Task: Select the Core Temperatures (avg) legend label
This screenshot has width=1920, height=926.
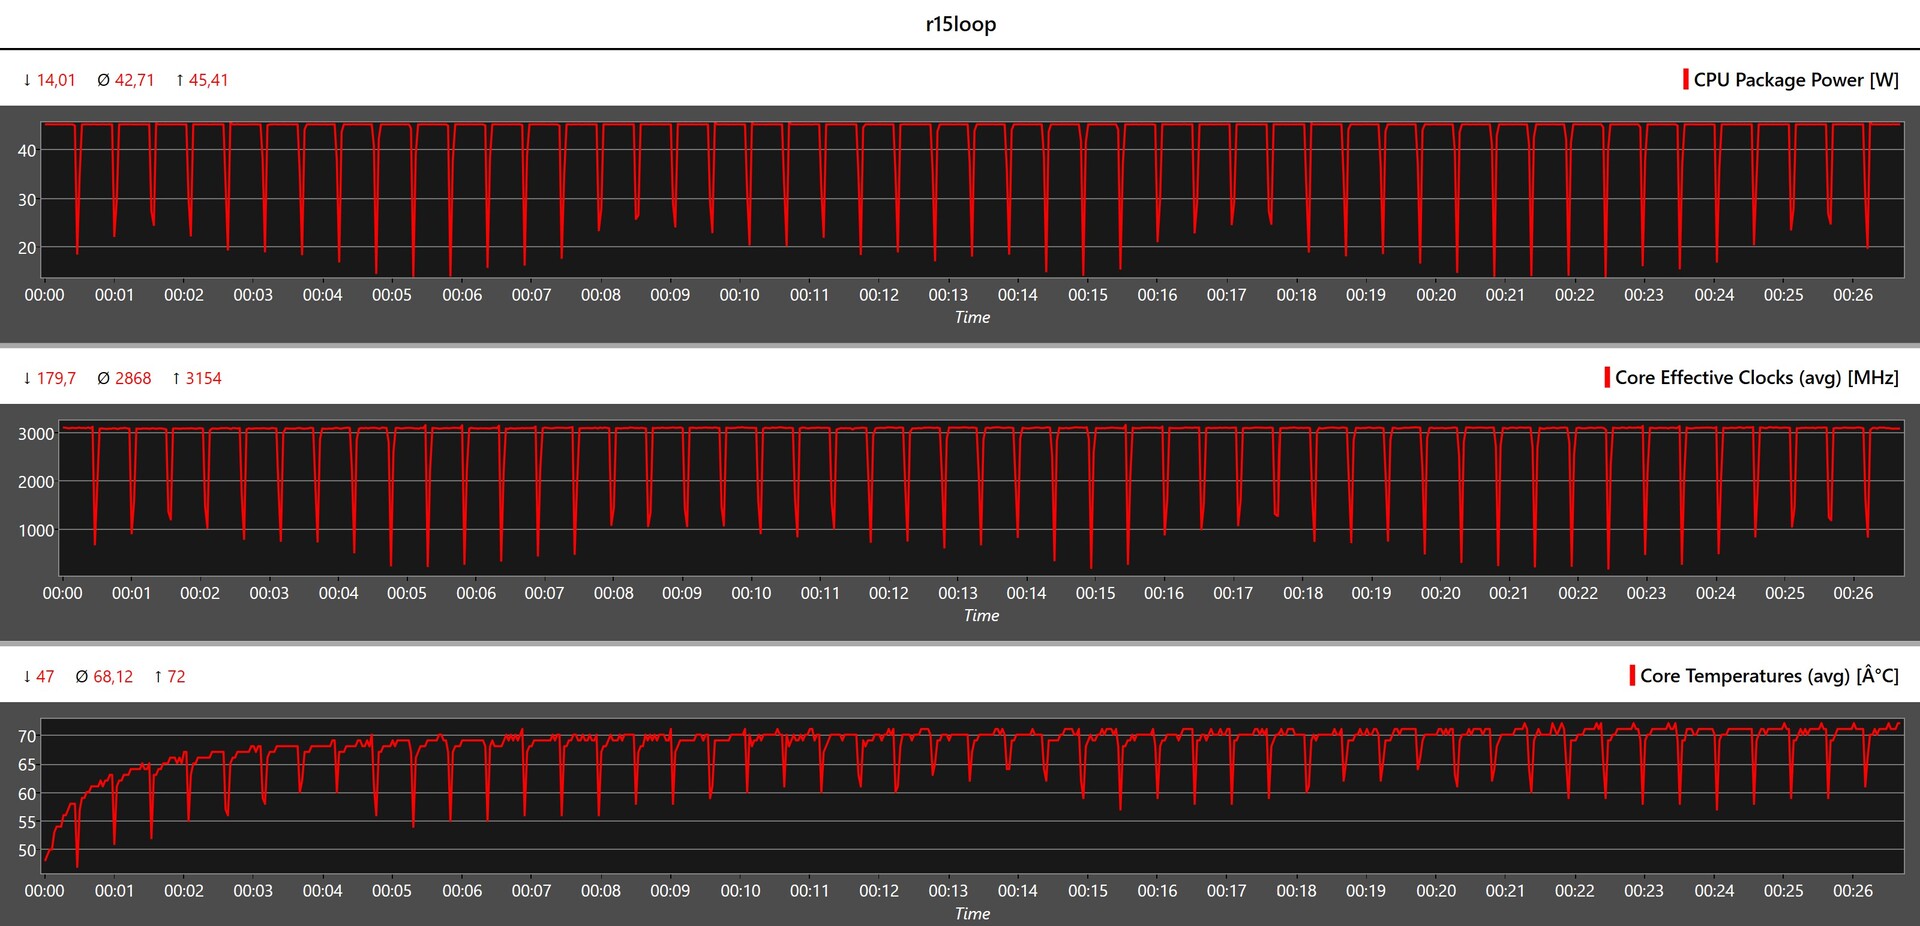Action: pos(1769,676)
